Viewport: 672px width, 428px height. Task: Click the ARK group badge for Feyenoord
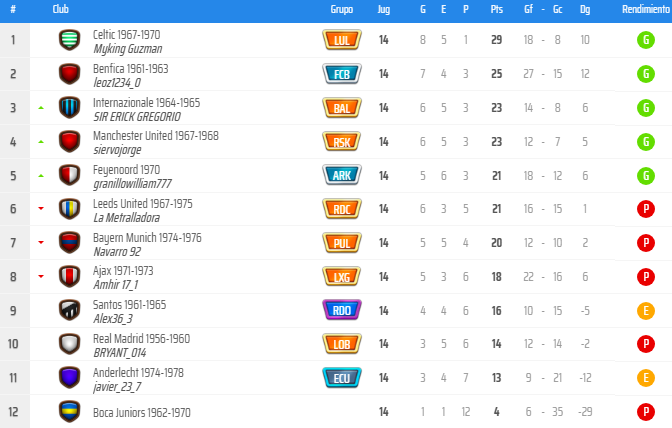pos(342,175)
